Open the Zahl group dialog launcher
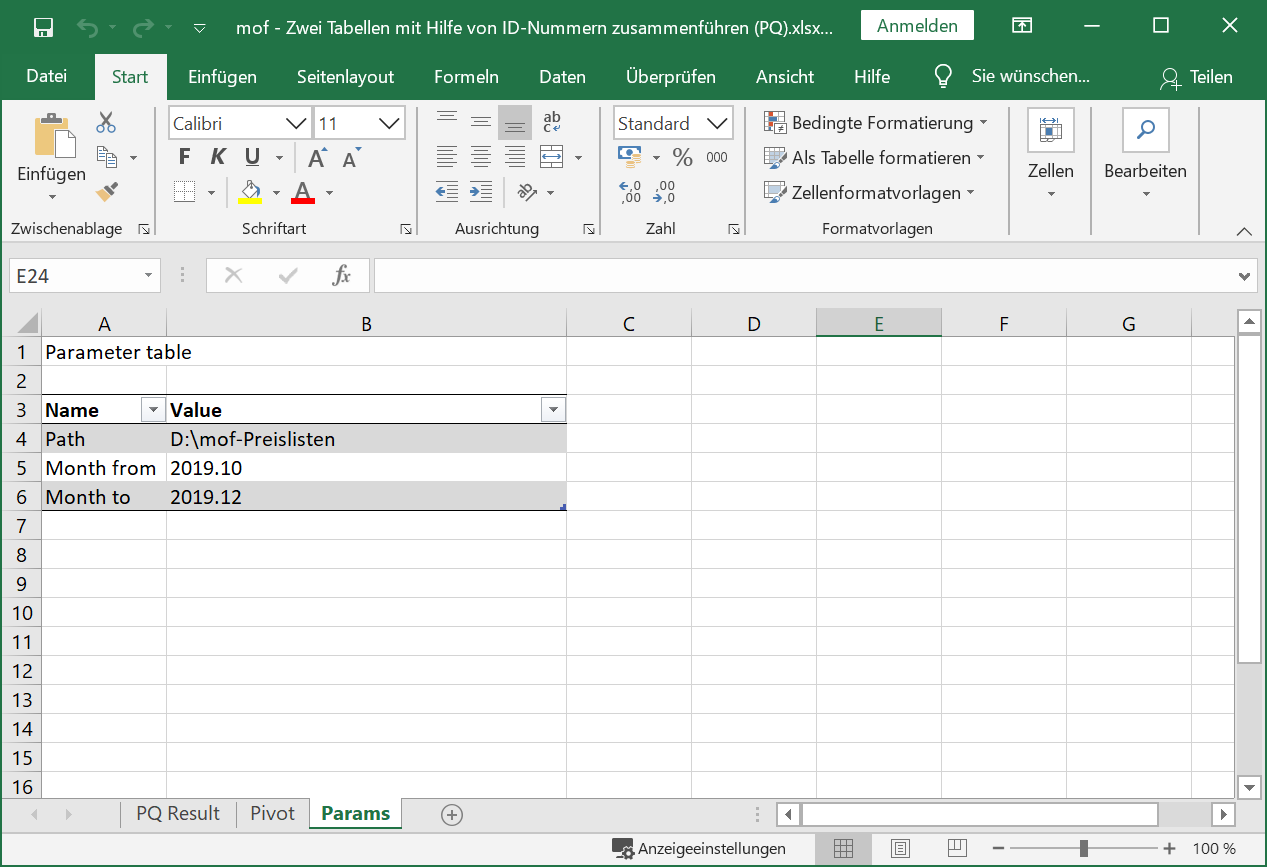Viewport: 1267px width, 867px height. [734, 229]
